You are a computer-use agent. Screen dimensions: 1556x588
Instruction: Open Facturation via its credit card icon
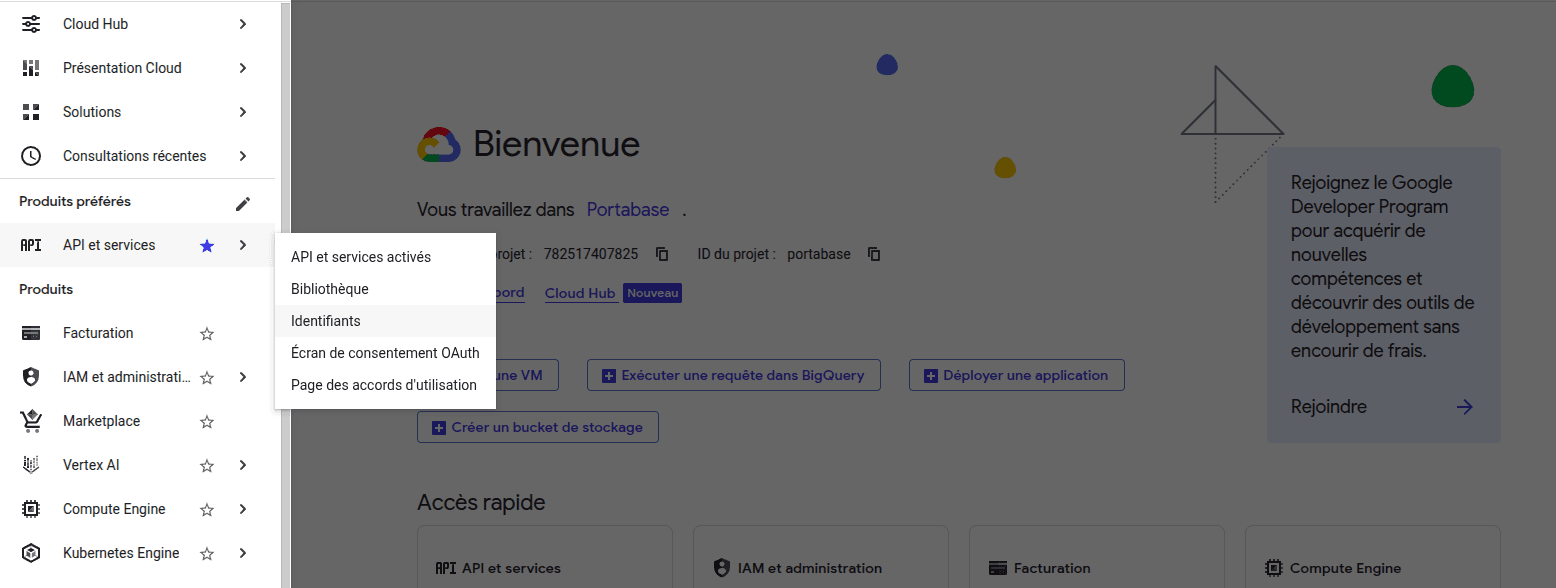30,332
